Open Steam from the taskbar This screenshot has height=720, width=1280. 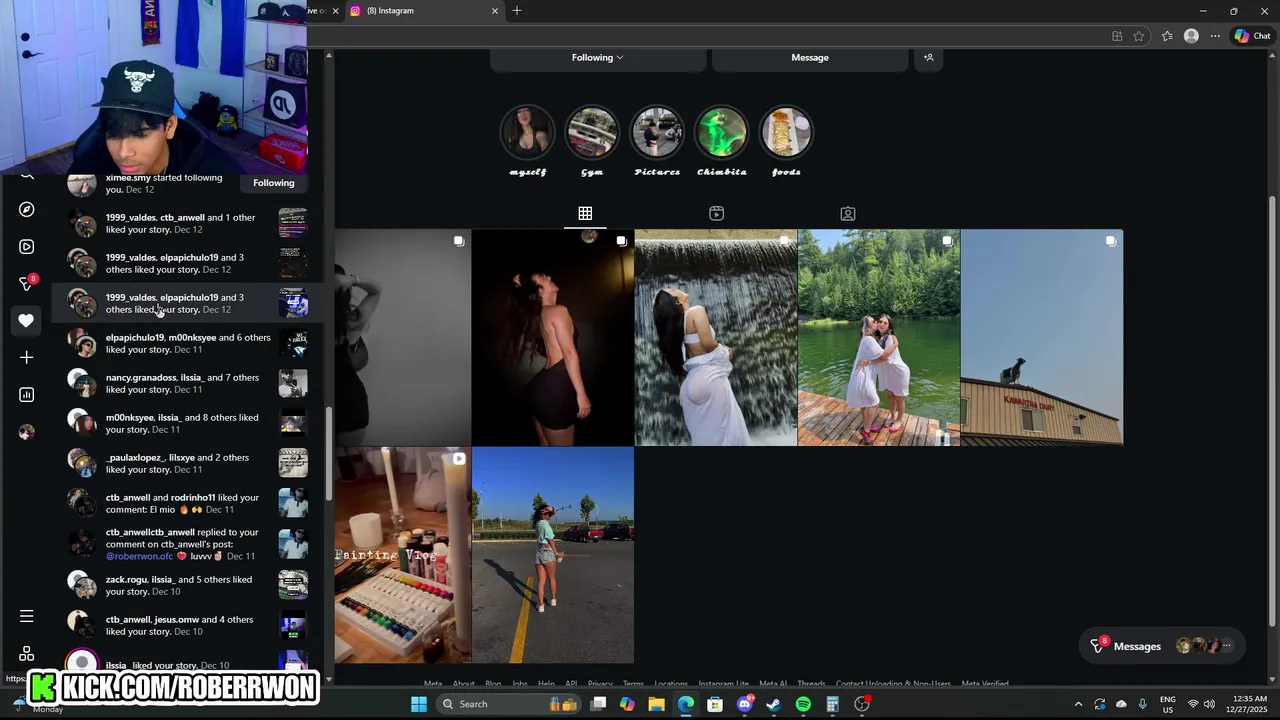773,704
